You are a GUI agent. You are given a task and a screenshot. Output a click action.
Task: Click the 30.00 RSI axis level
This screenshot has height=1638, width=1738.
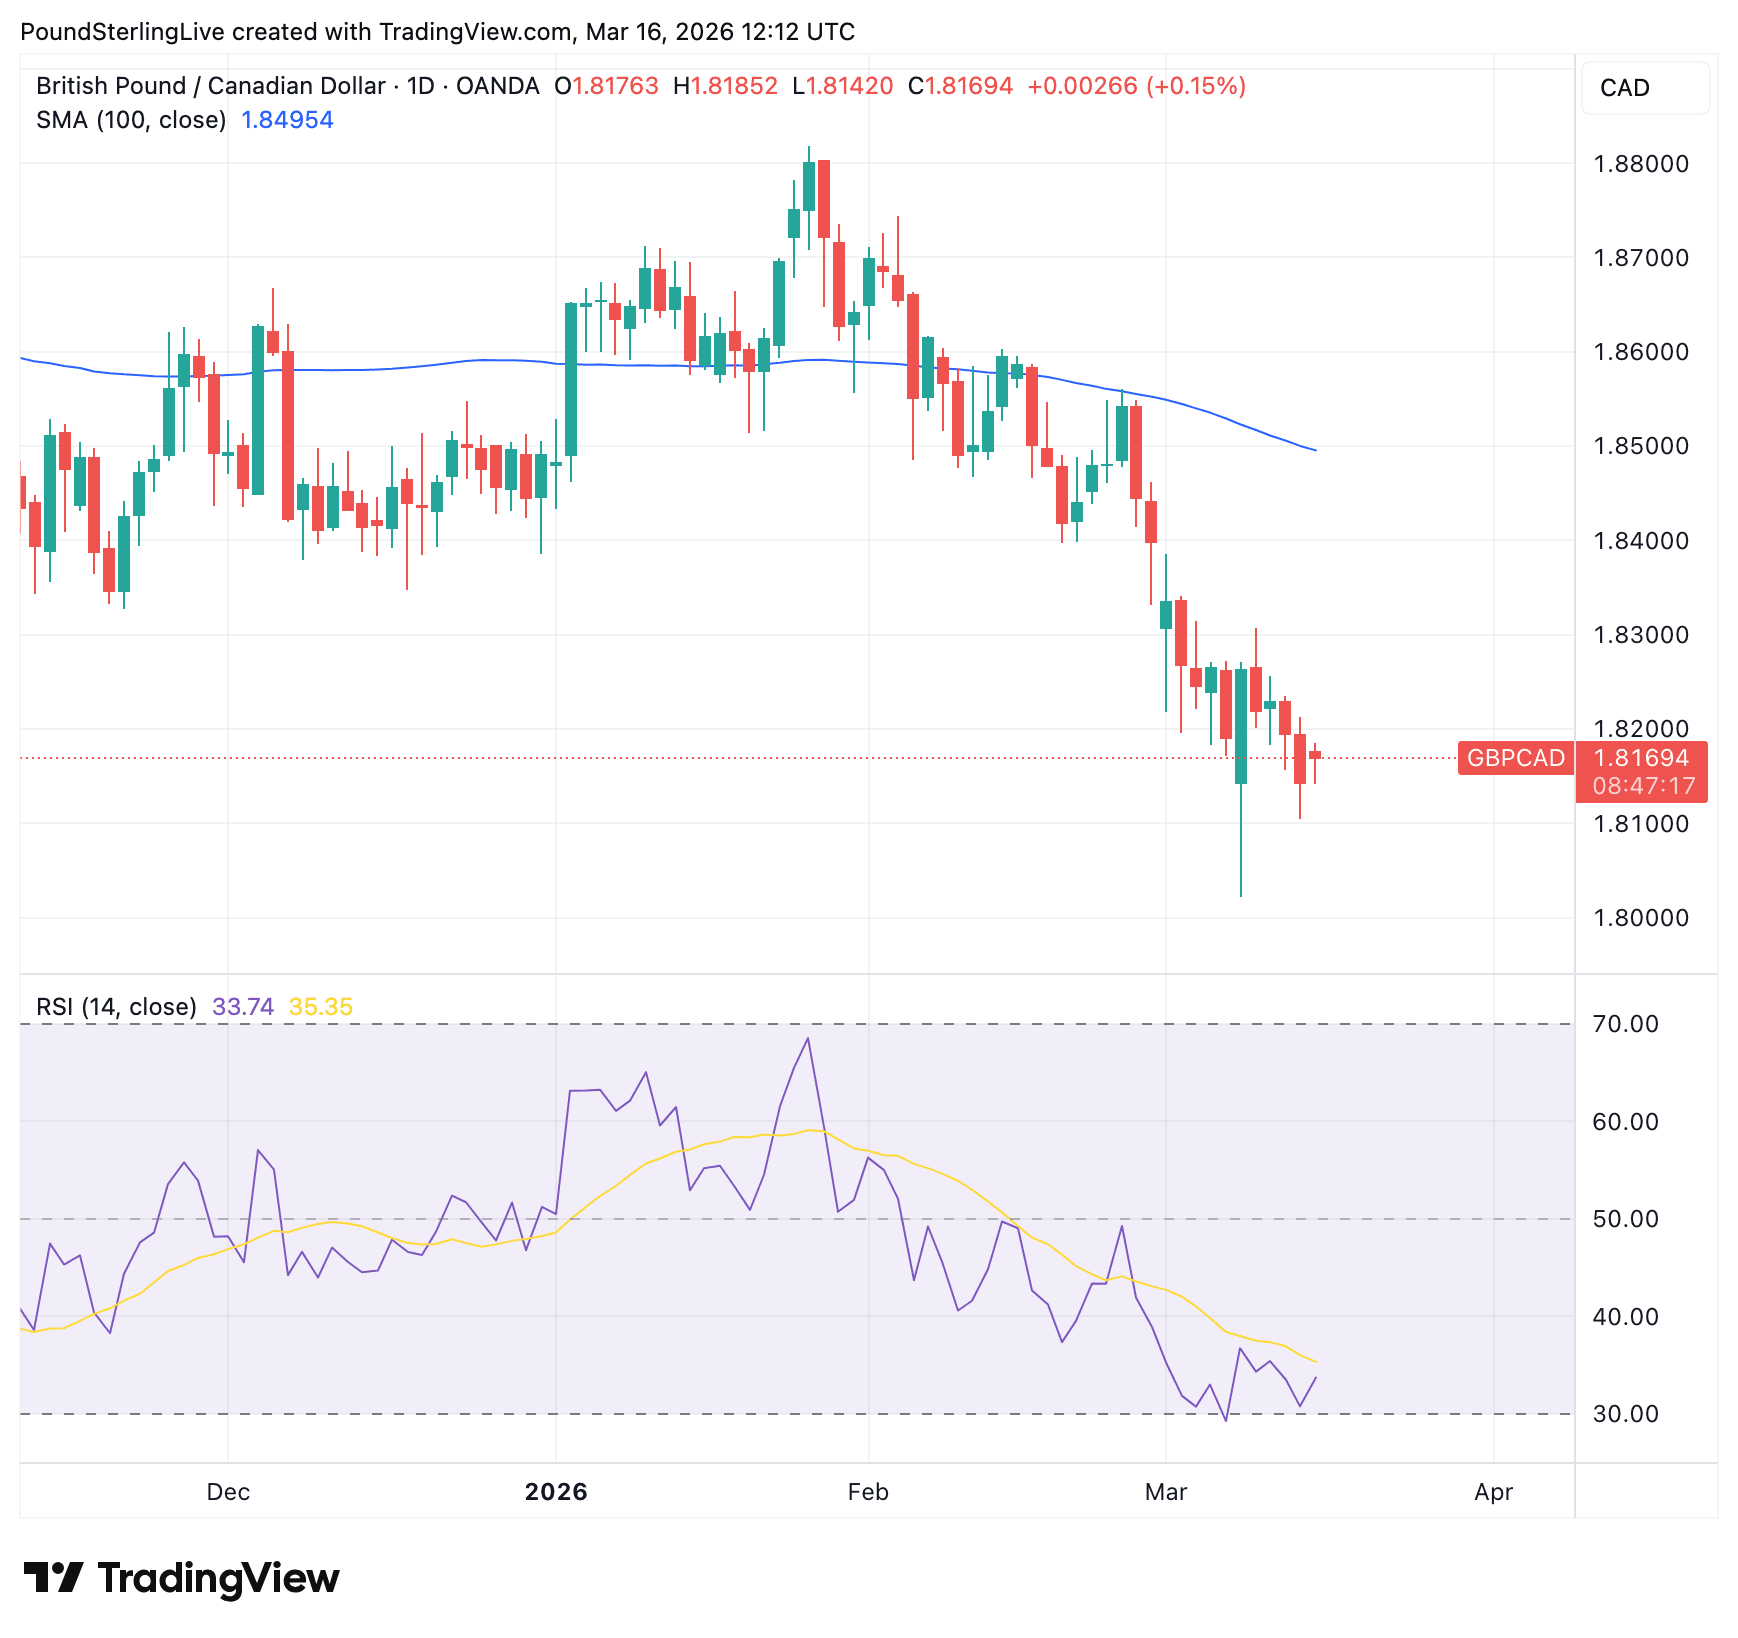pyautogui.click(x=1625, y=1414)
